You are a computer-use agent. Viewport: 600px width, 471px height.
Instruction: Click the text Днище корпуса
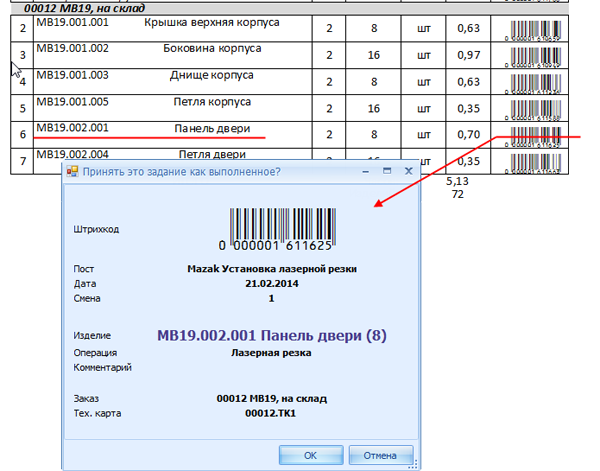[212, 75]
